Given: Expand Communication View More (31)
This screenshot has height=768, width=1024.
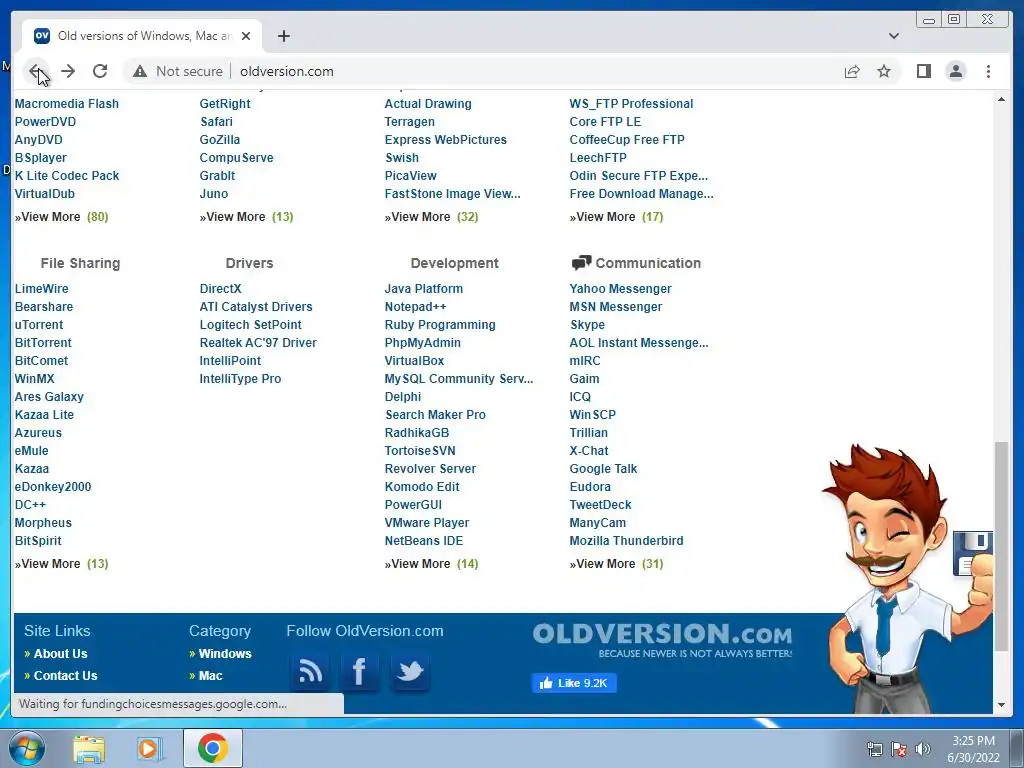Looking at the screenshot, I should tap(616, 564).
